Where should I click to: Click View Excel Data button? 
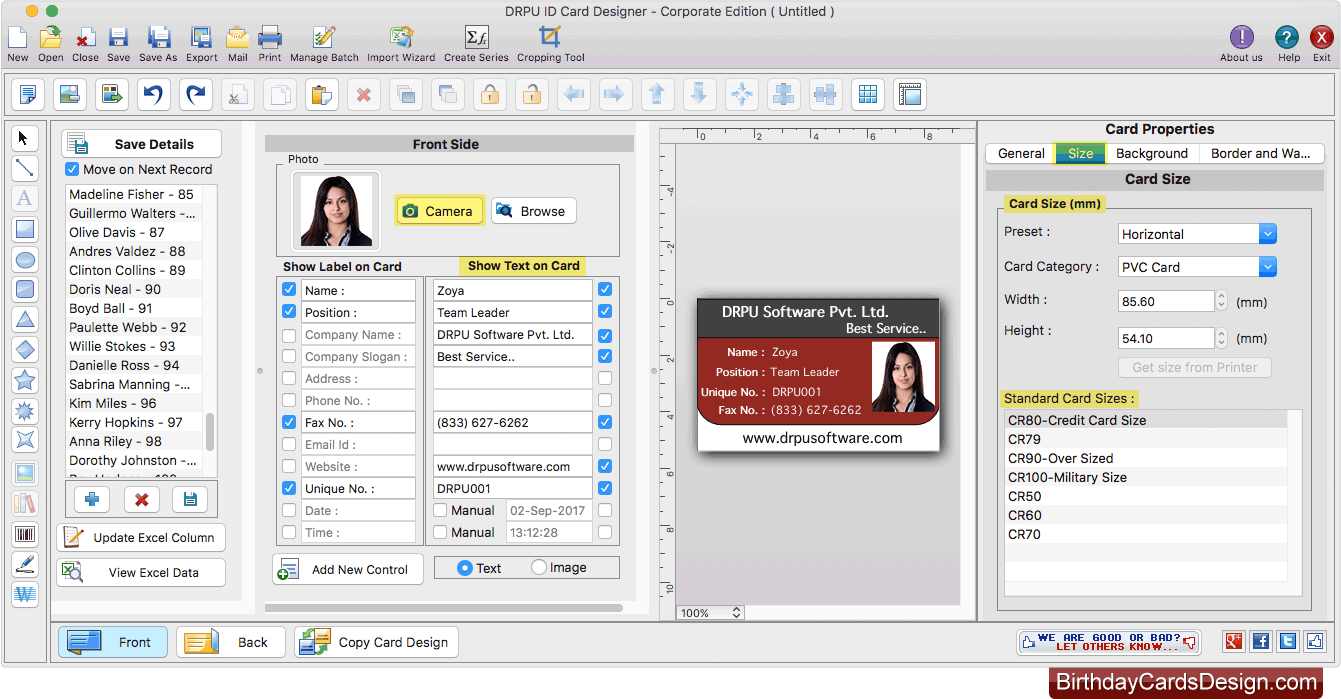(x=141, y=572)
